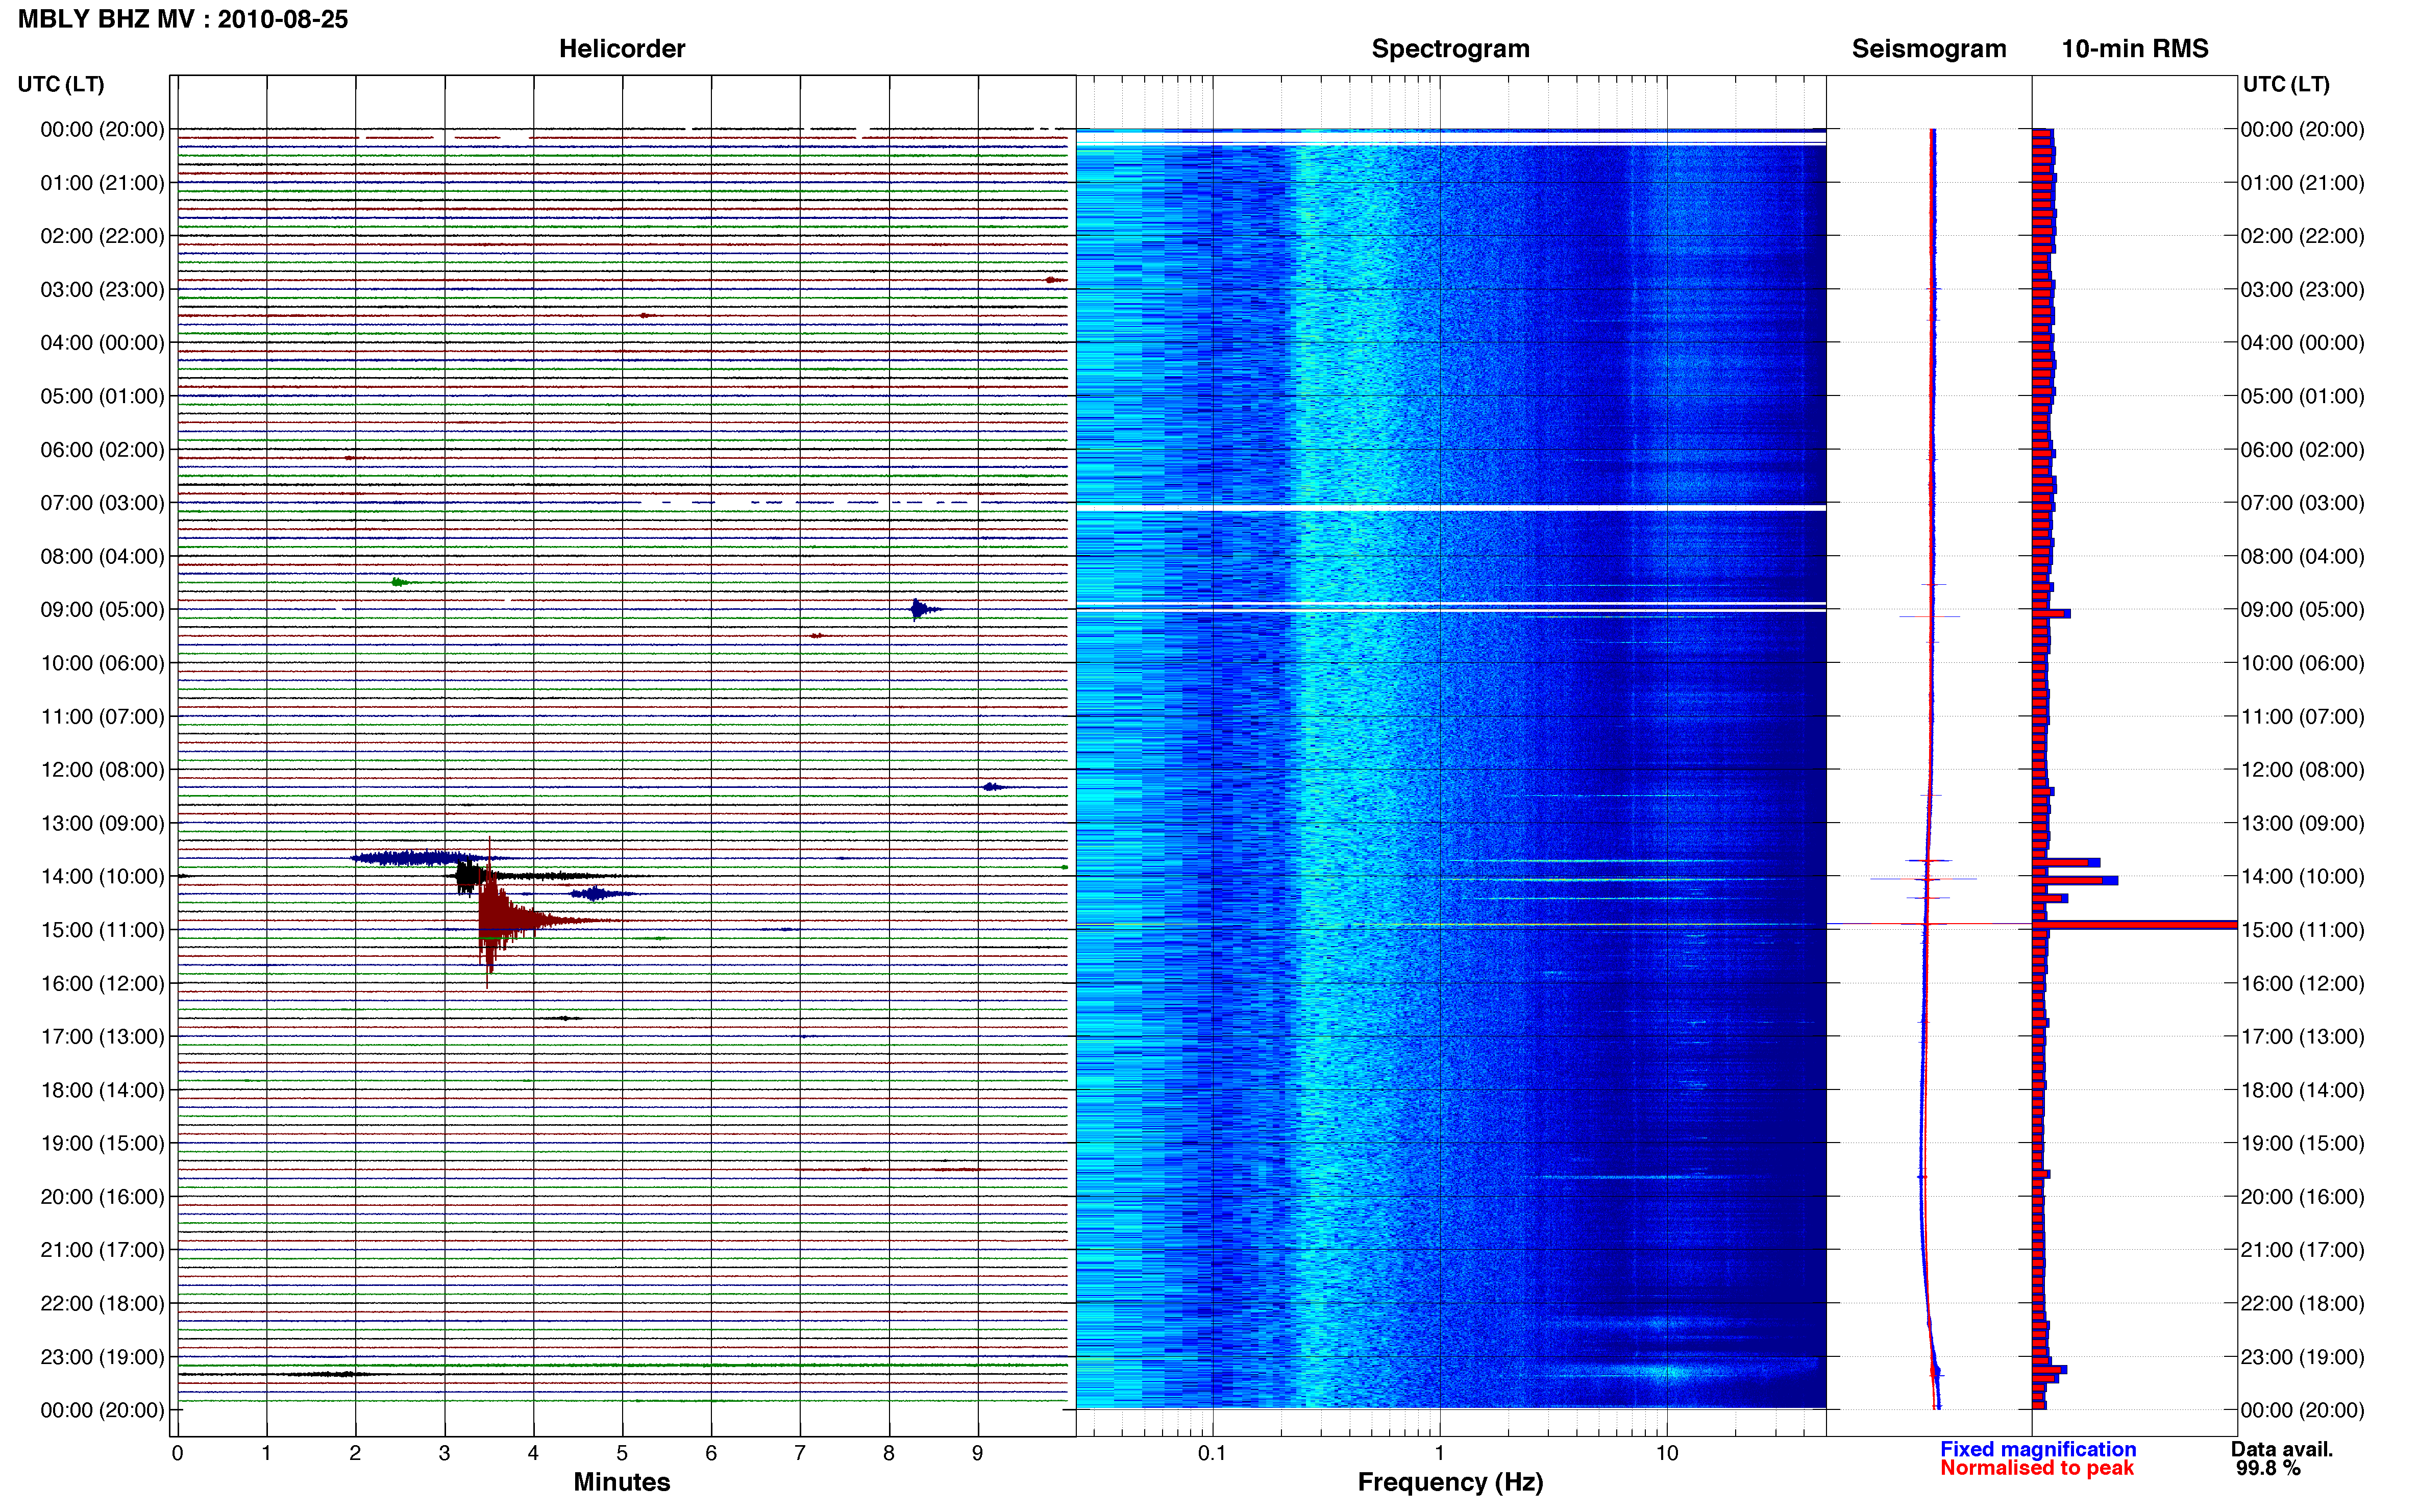Click the small green event after 08:00
The width and height of the screenshot is (2419, 1512).
tap(400, 582)
